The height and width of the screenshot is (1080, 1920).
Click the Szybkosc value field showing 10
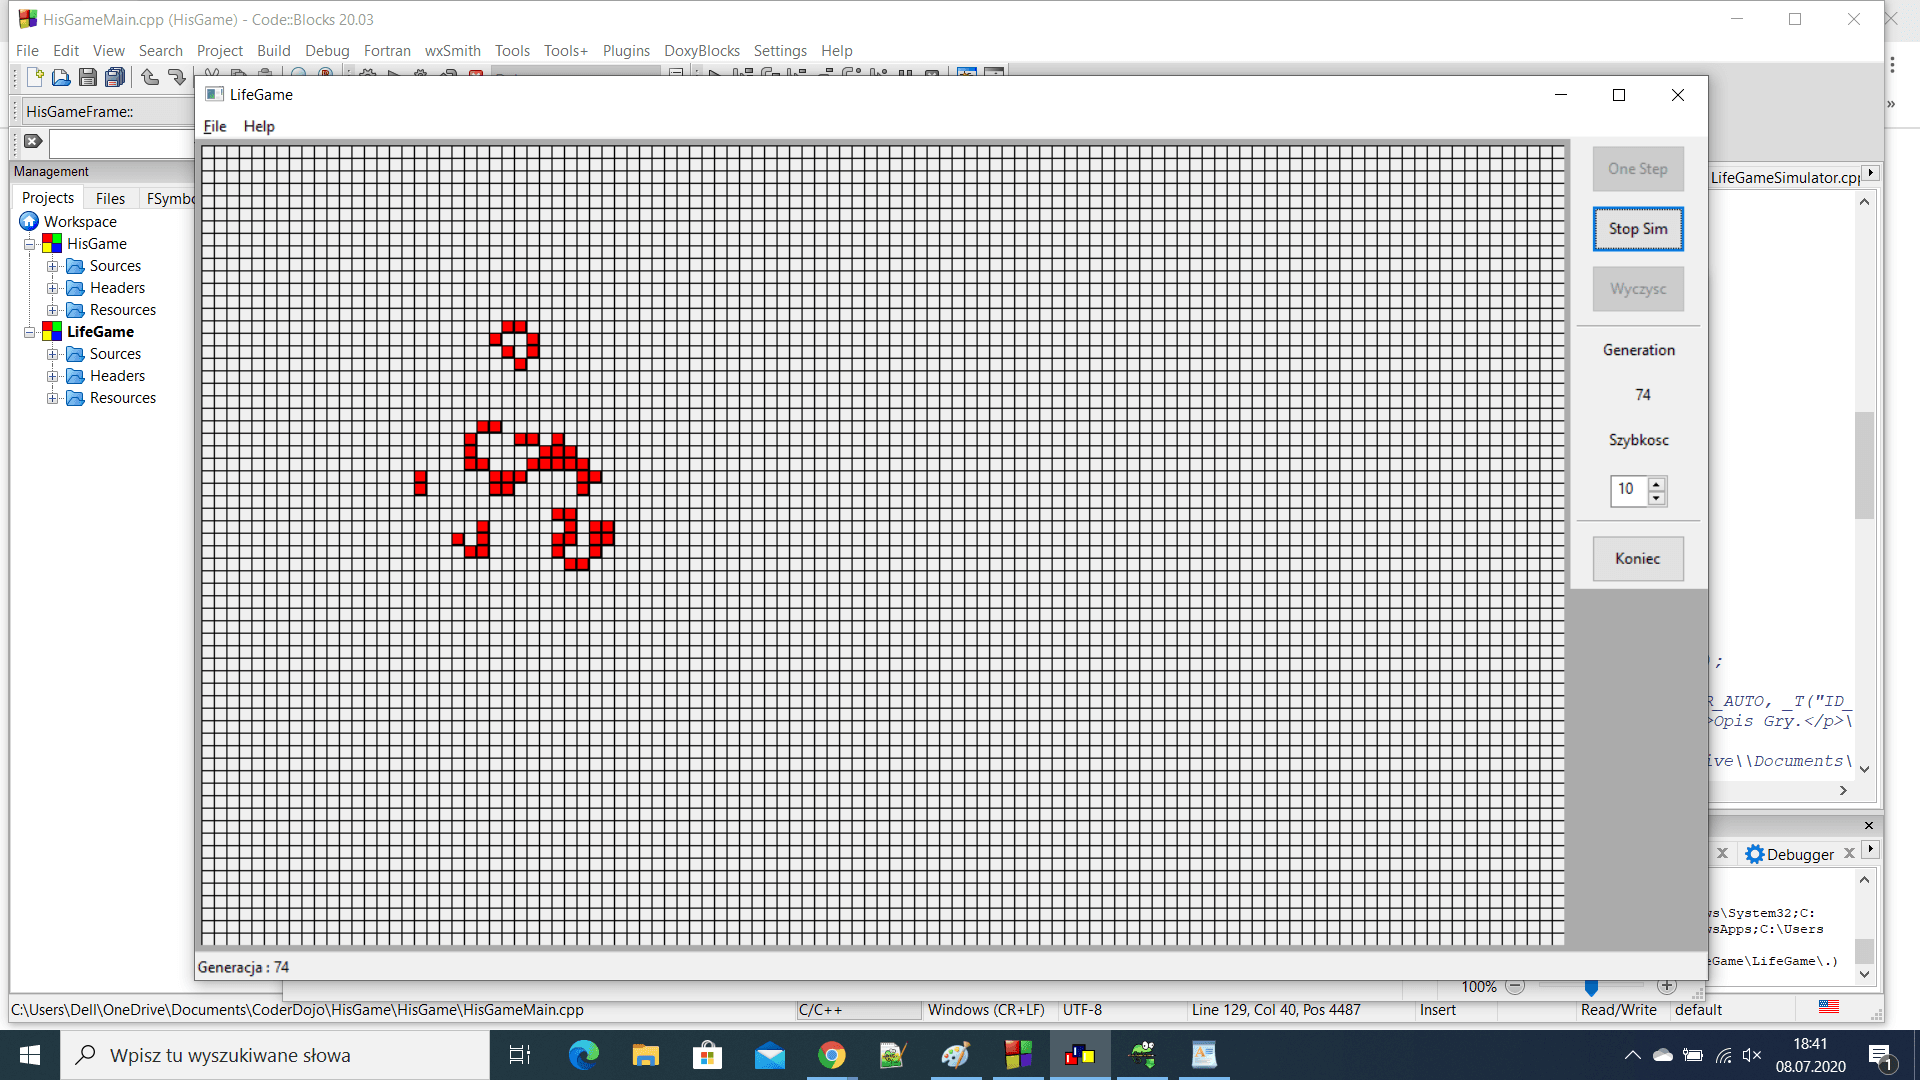click(x=1629, y=490)
